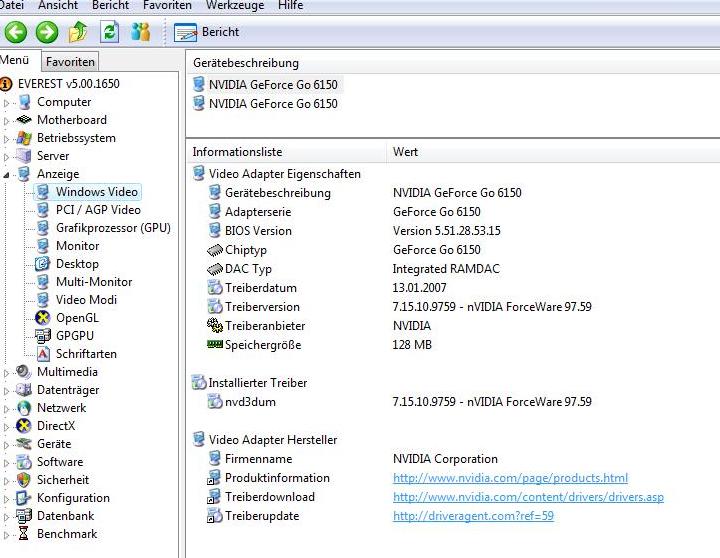The image size is (720, 558).
Task: Collapse the Anzeige tree node
Action: (6, 175)
